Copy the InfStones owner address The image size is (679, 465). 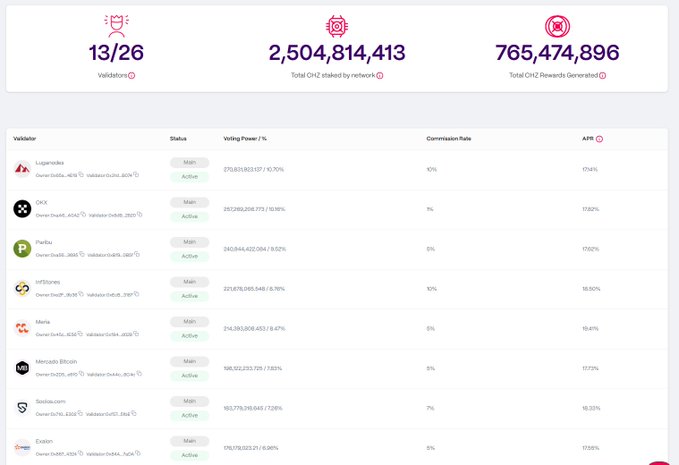(82, 295)
